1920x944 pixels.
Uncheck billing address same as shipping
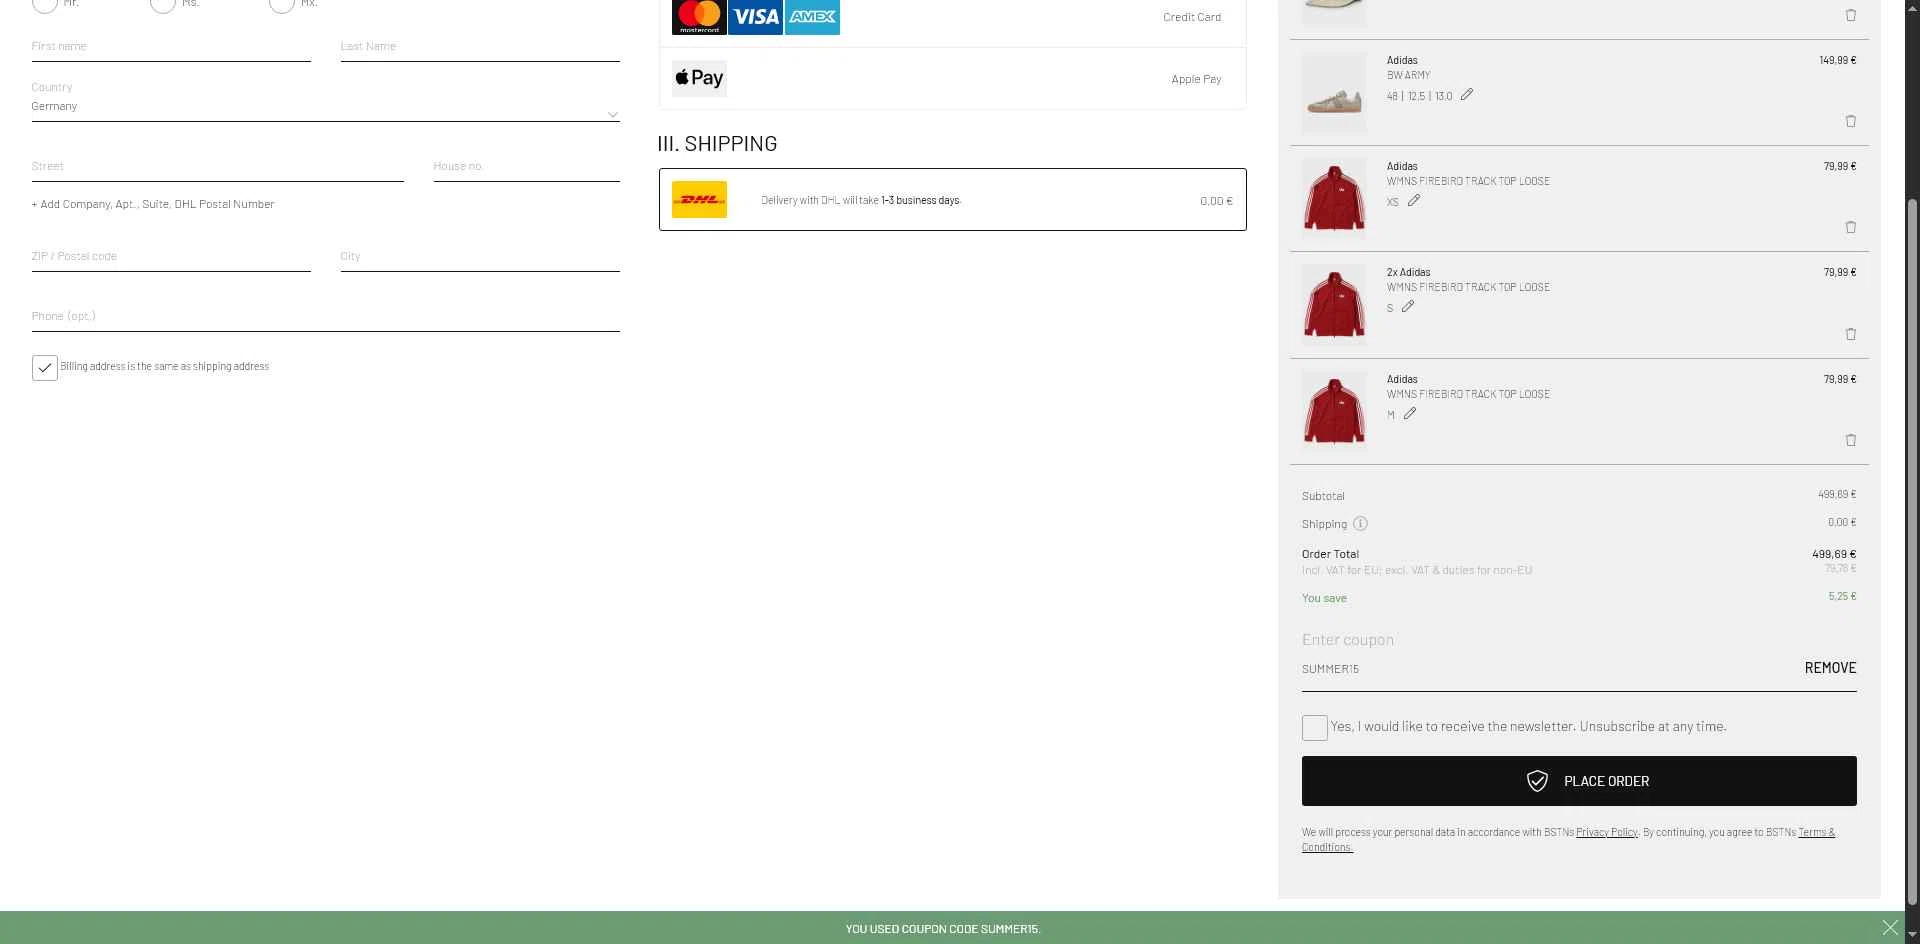(x=45, y=368)
